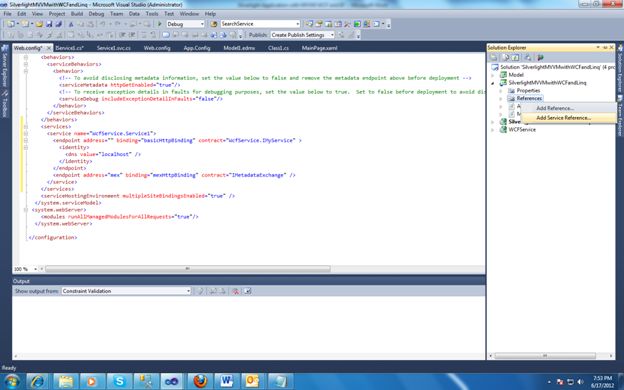This screenshot has width=624, height=390.
Task: Click the Properties icon in Solution Explorer toolbar
Action: 494,58
